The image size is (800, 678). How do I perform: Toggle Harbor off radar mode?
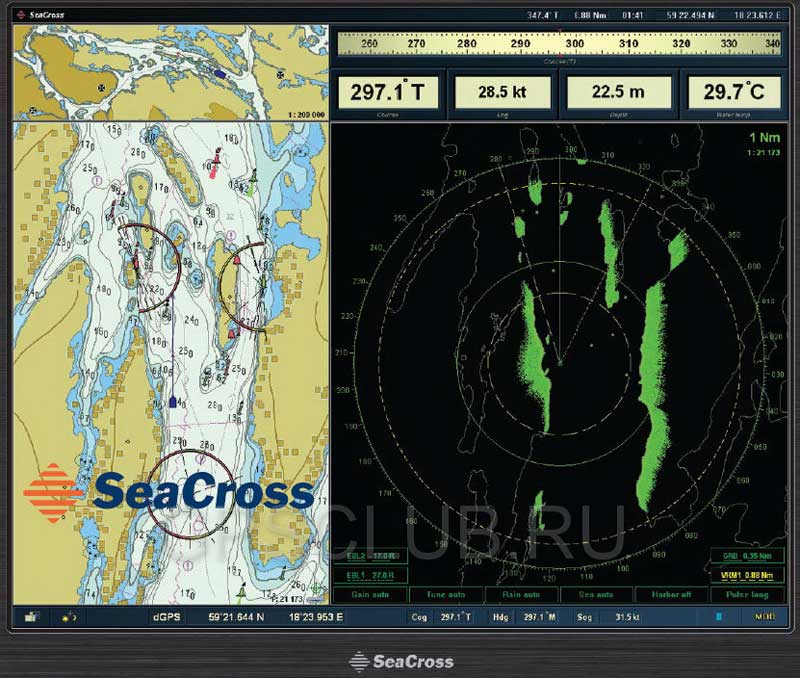[x=671, y=594]
